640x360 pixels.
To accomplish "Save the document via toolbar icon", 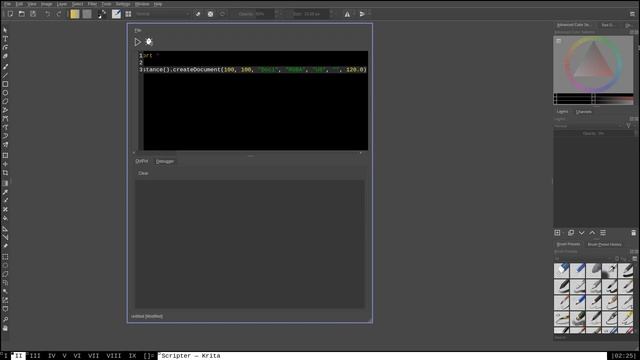I will pos(33,14).
